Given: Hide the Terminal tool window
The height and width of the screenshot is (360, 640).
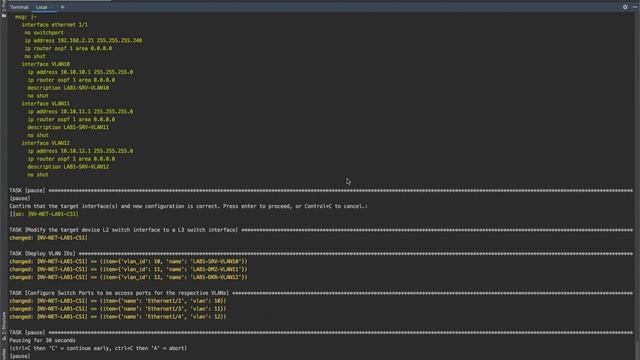Looking at the screenshot, I should point(635,7).
